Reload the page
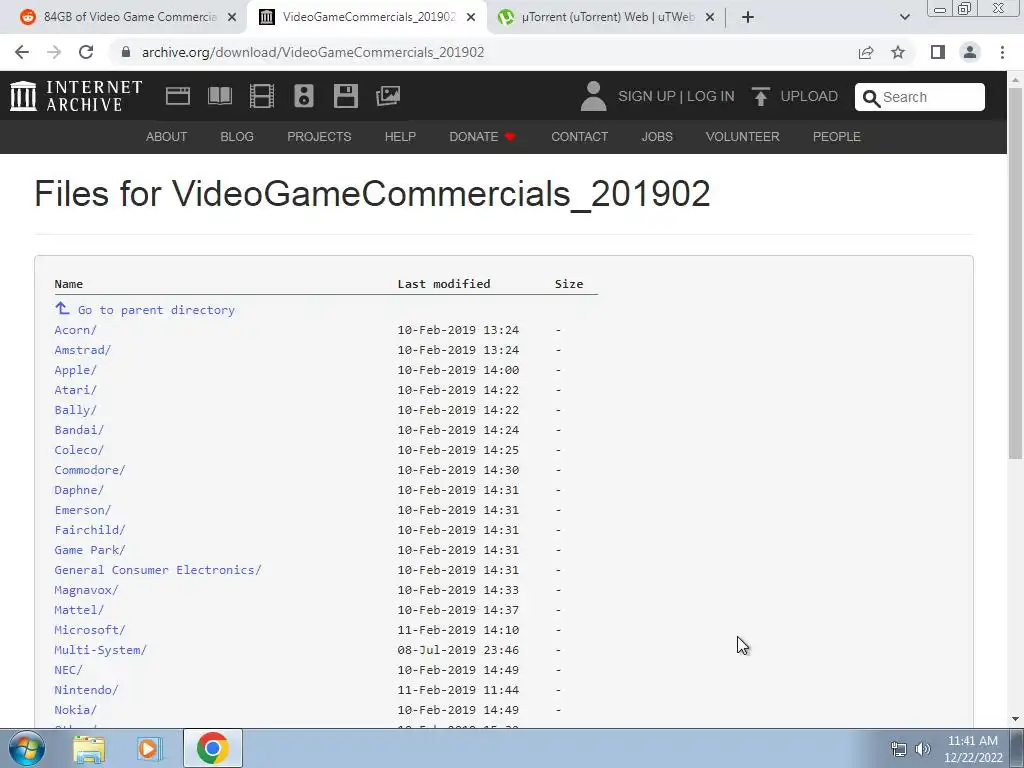The height and width of the screenshot is (768, 1024). (86, 52)
